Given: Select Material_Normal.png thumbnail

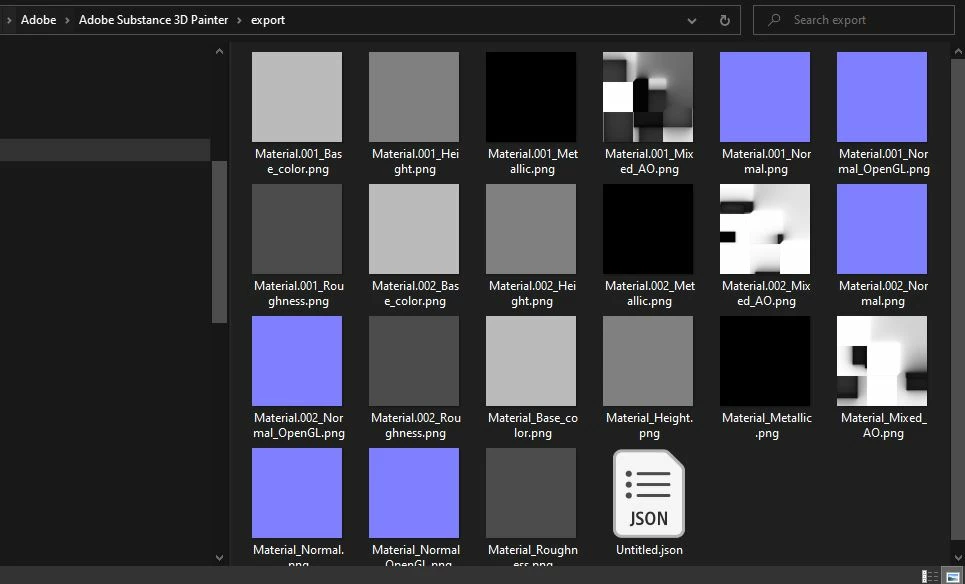Looking at the screenshot, I should [297, 493].
